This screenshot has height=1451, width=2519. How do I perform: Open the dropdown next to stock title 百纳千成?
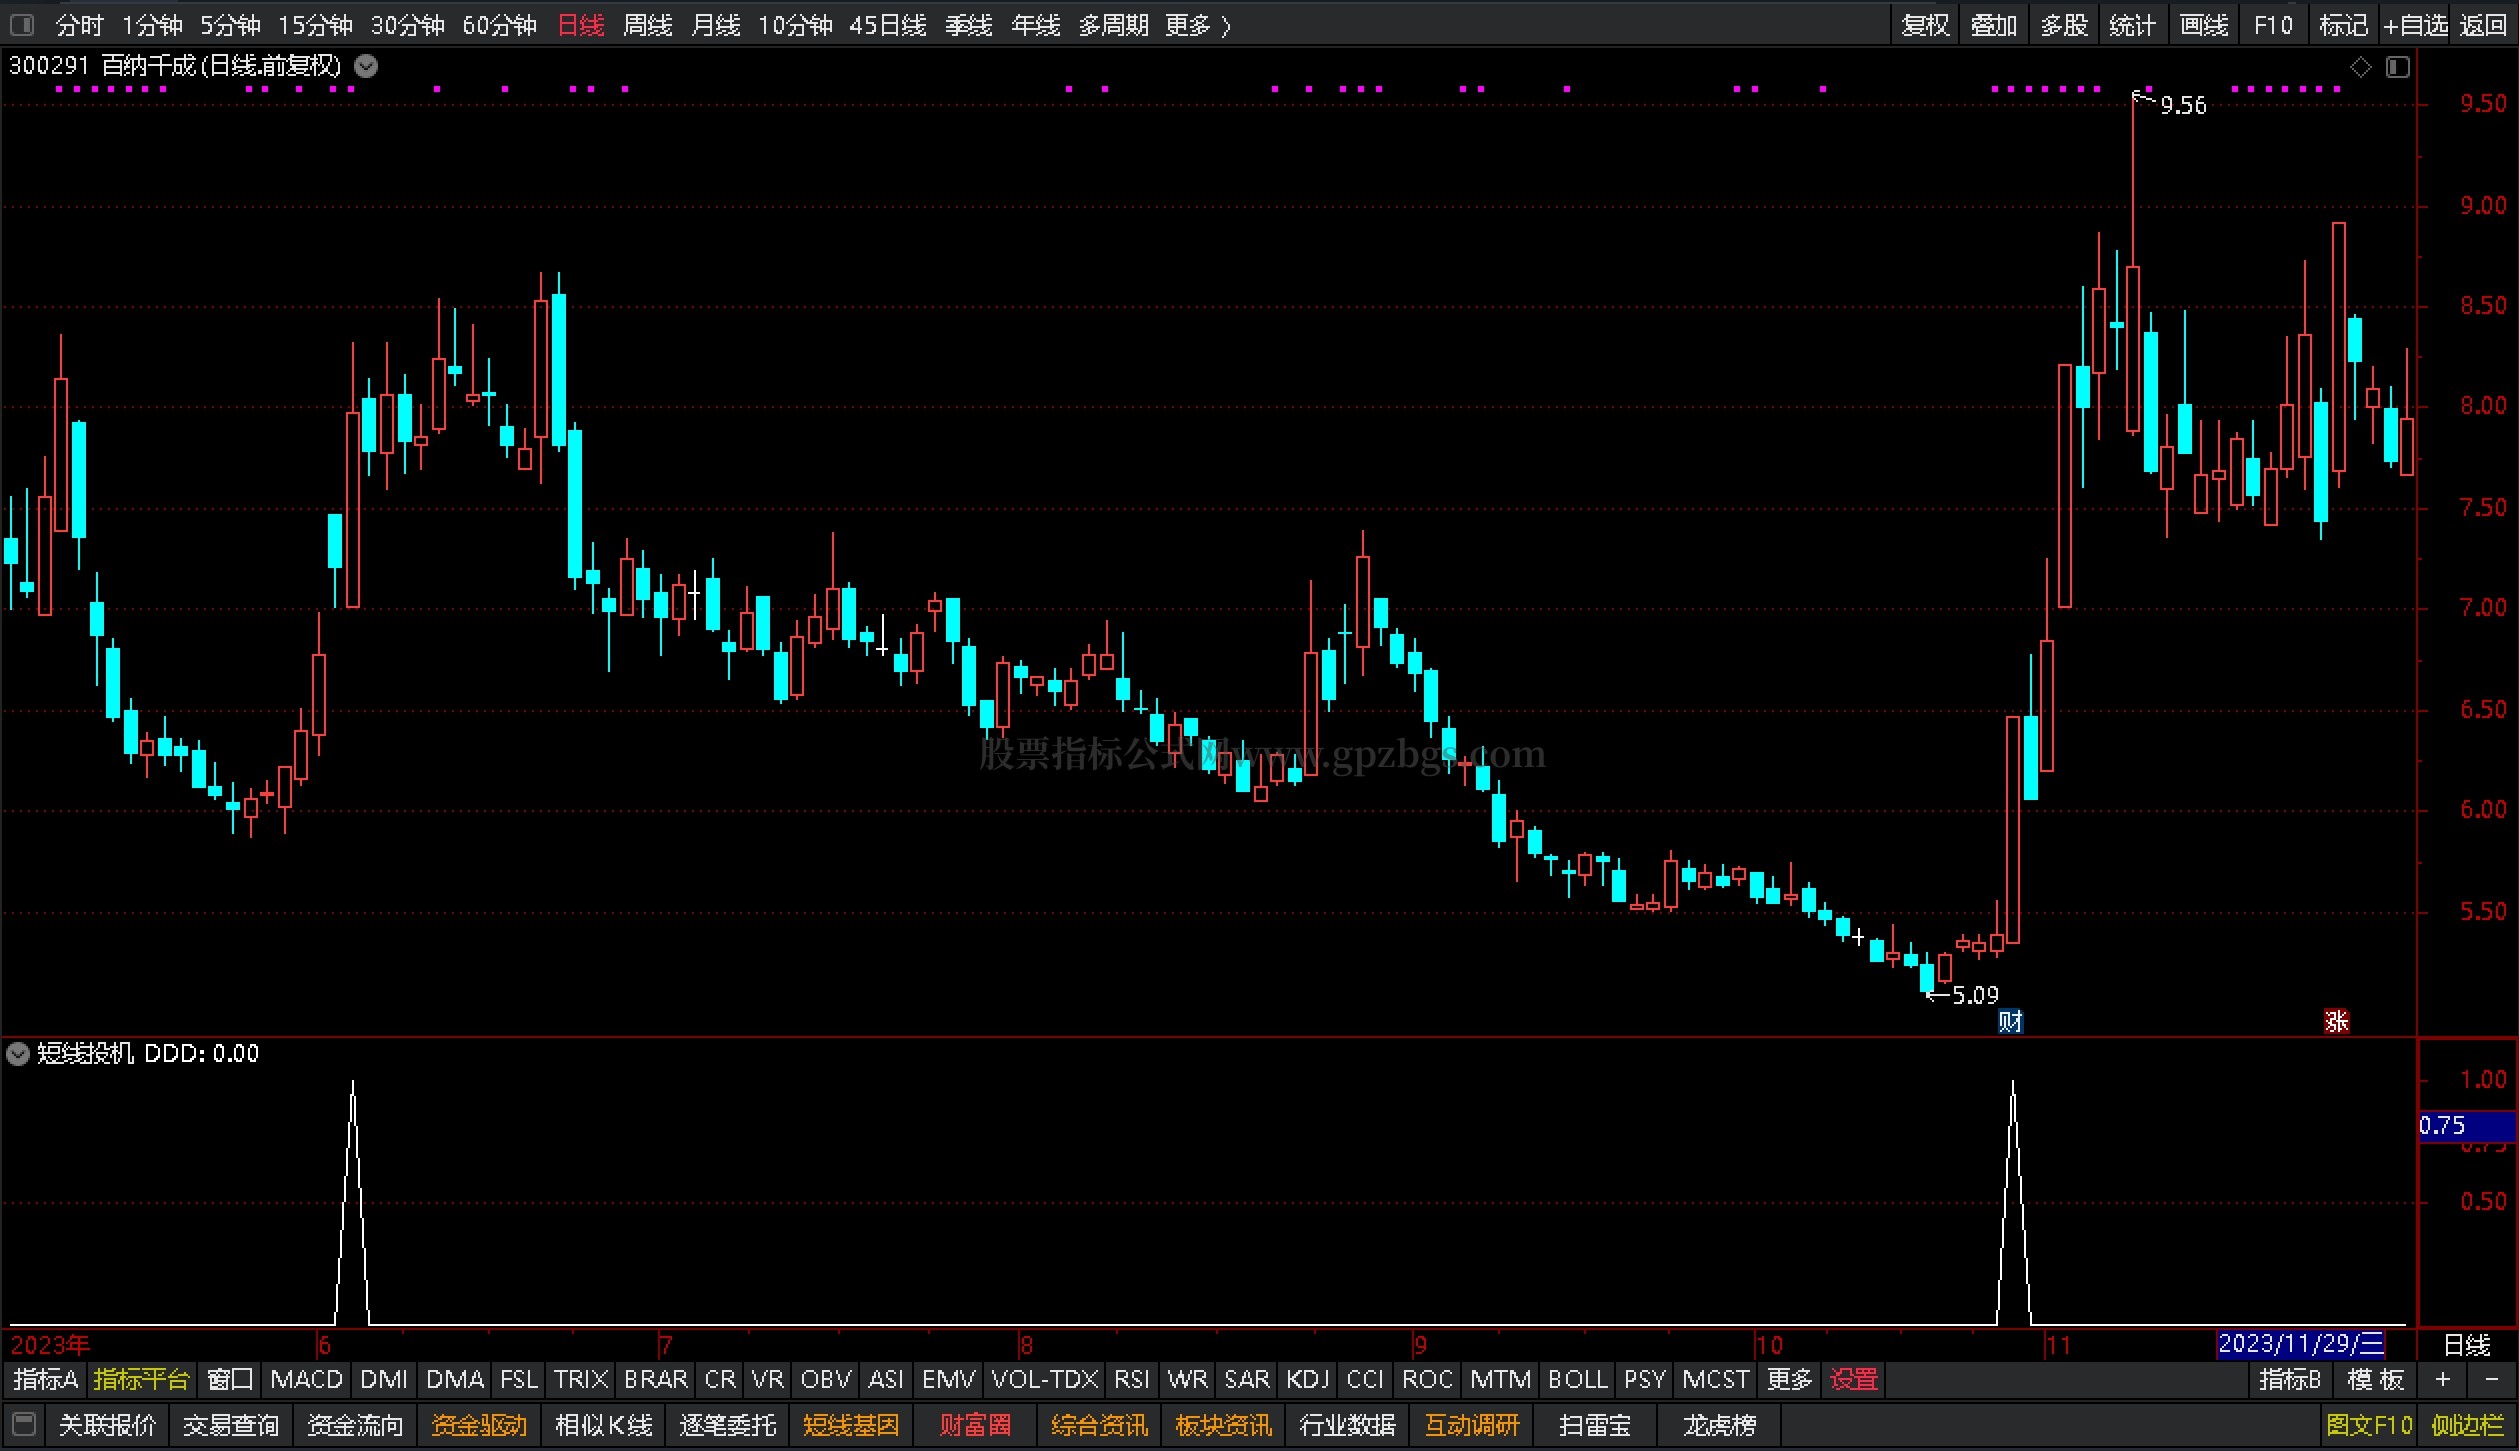click(367, 67)
